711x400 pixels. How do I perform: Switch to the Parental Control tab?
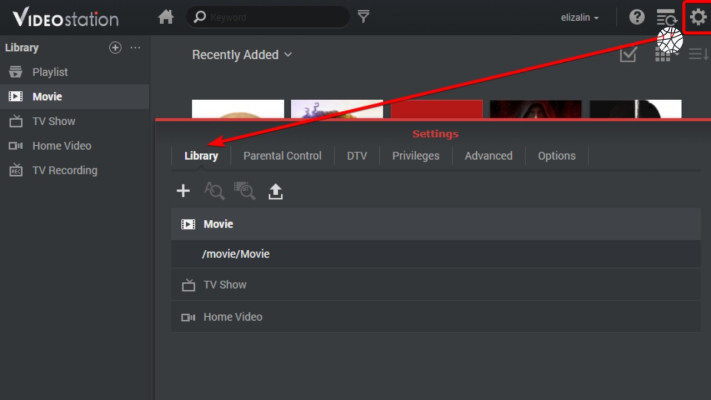coord(282,156)
